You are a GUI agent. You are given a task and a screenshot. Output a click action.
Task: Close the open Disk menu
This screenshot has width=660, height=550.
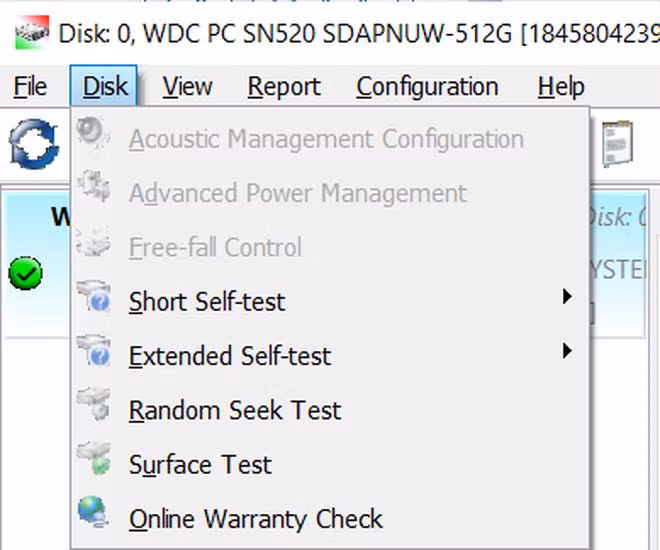105,87
